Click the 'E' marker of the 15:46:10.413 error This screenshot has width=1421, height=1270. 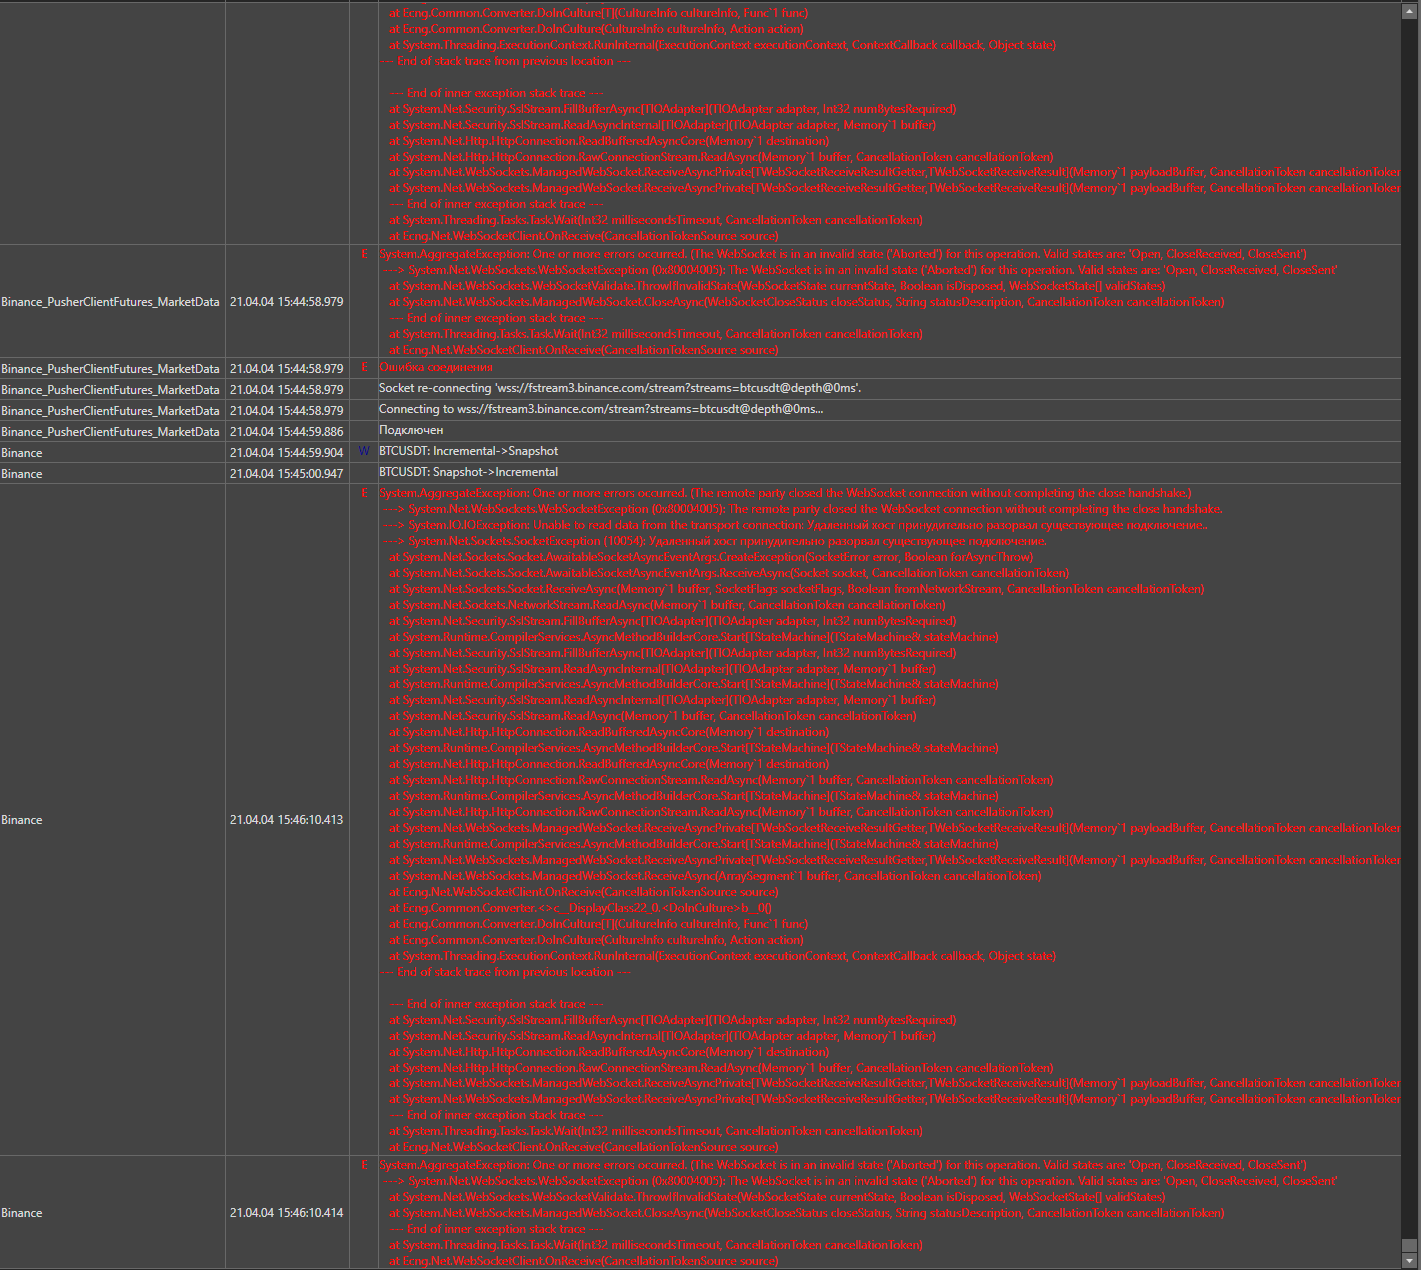click(364, 493)
